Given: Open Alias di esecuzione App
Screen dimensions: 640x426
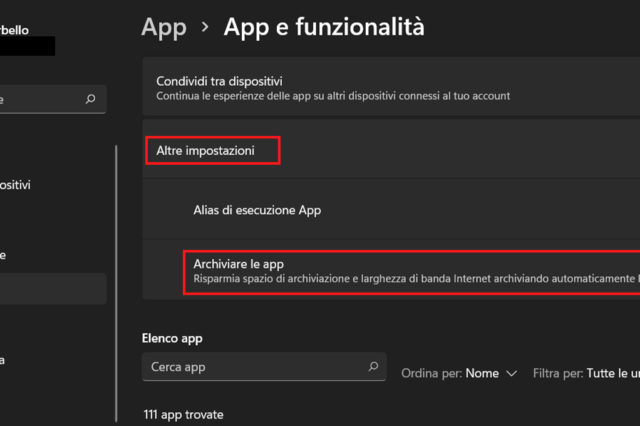Looking at the screenshot, I should [257, 210].
